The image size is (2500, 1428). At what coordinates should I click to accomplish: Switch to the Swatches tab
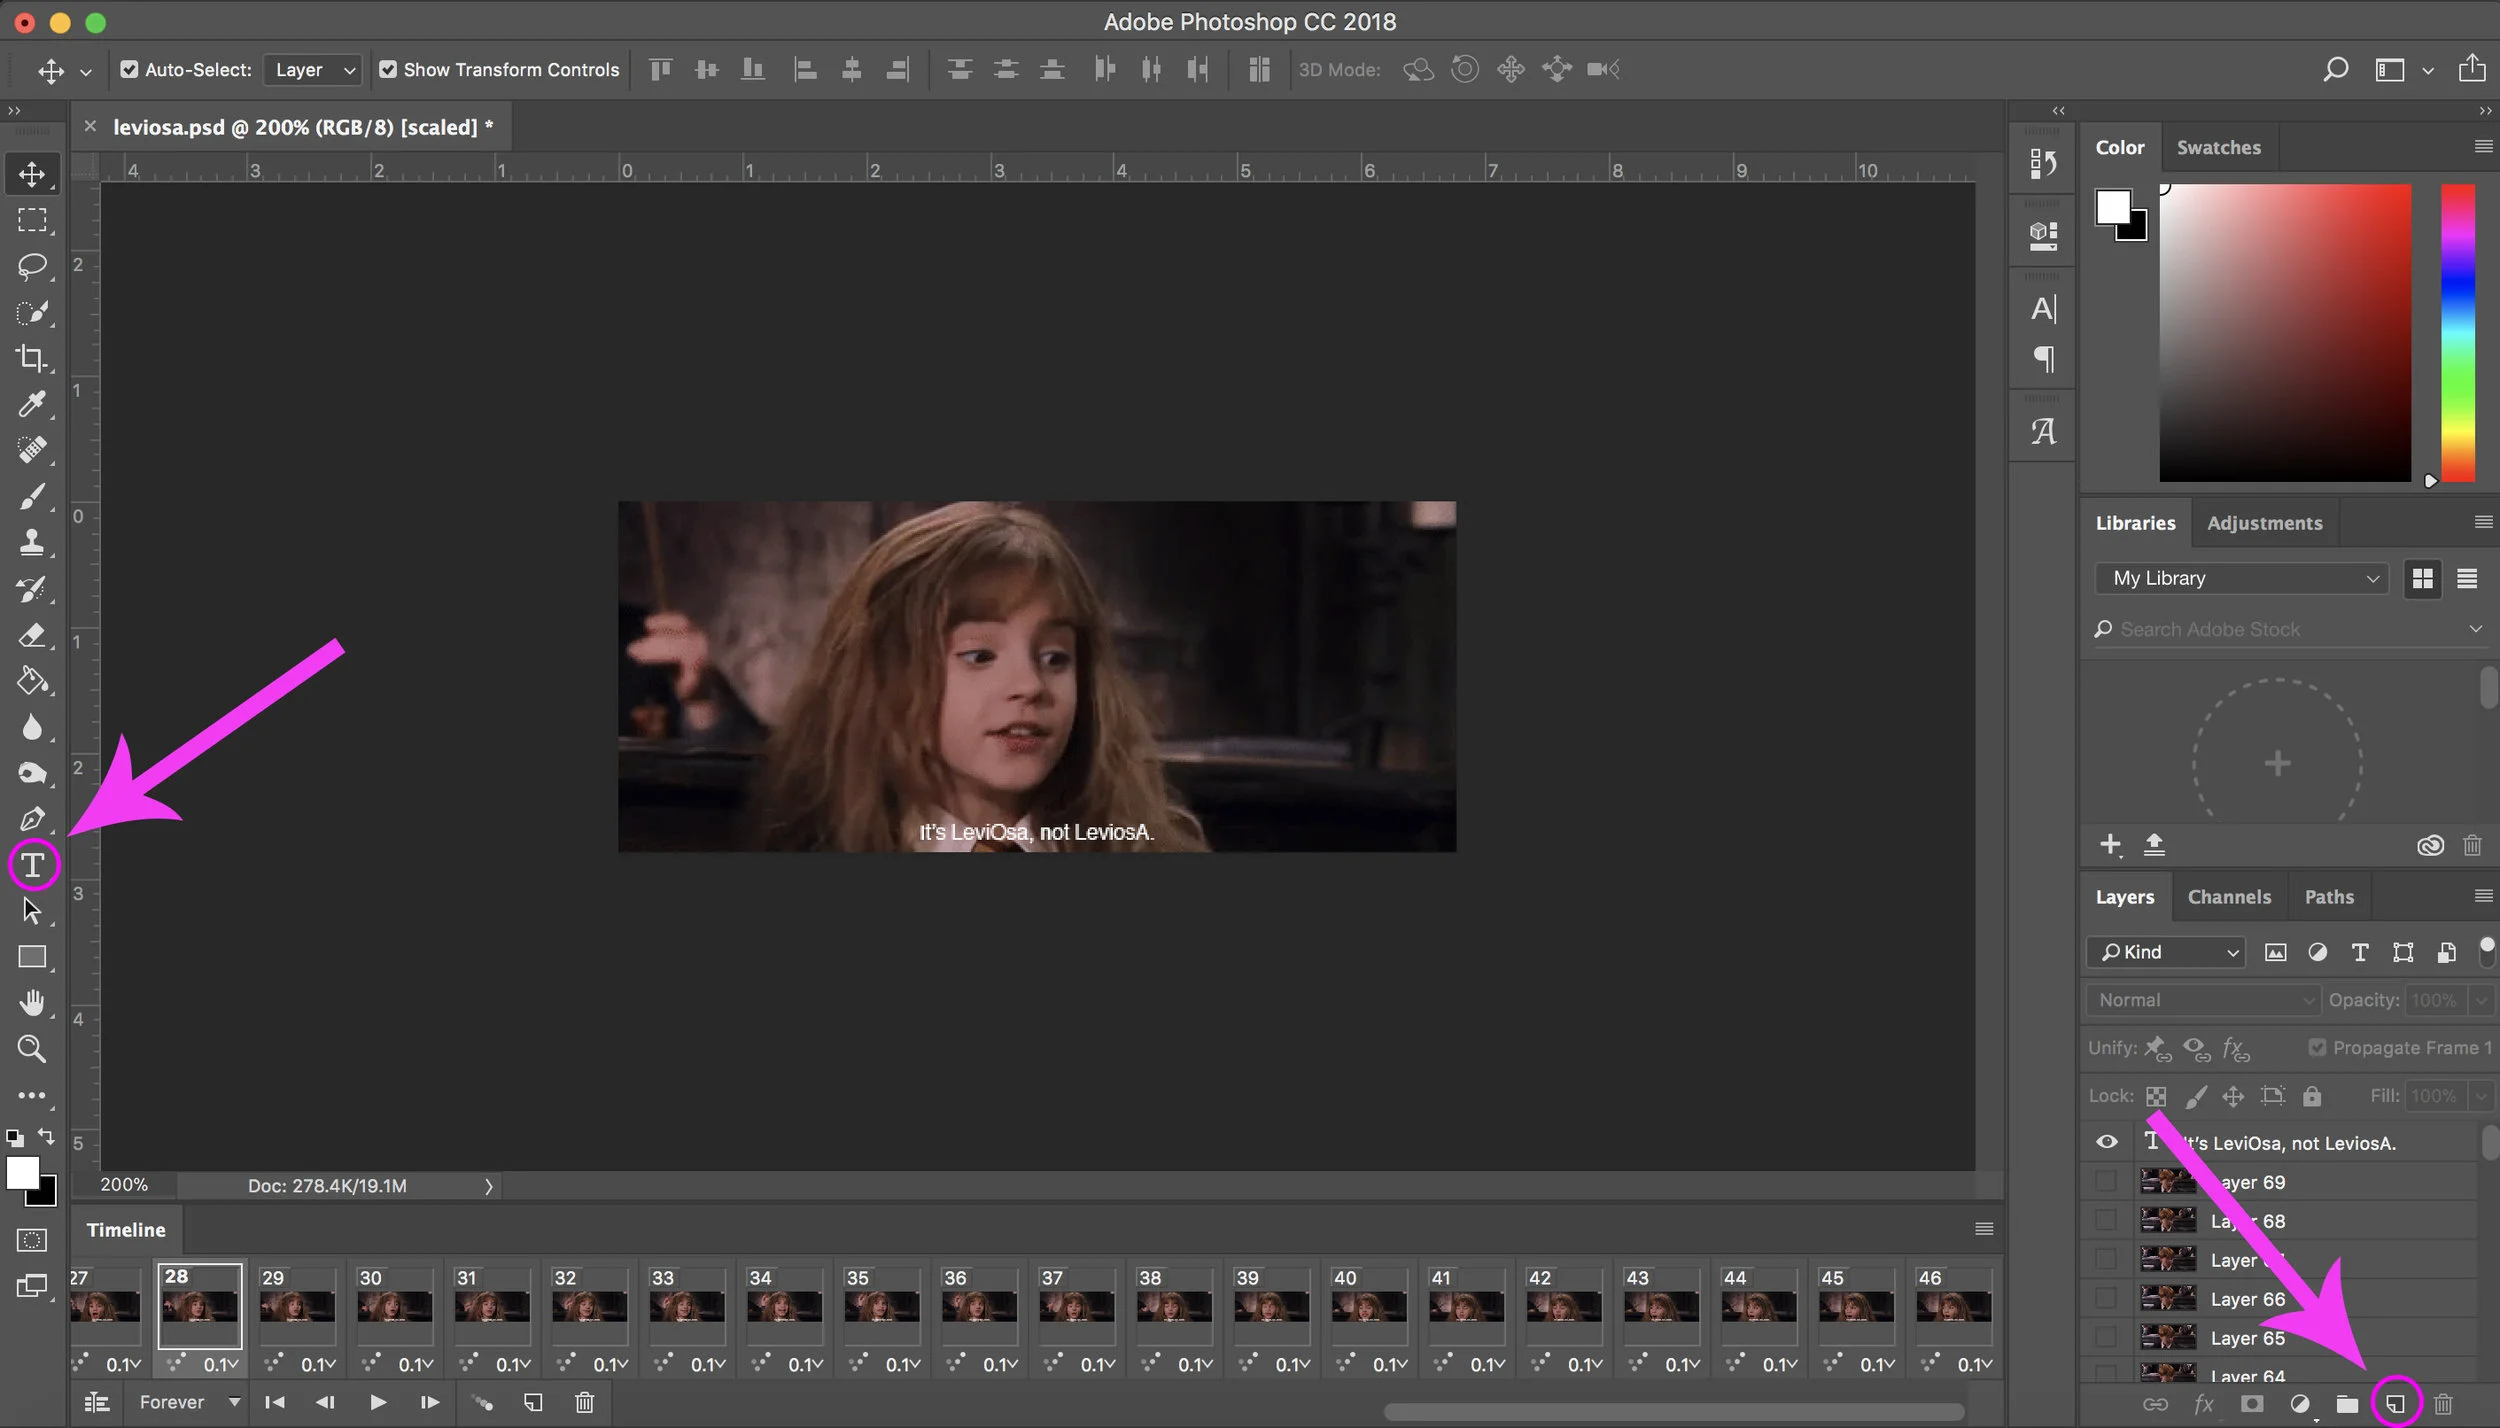click(2218, 147)
